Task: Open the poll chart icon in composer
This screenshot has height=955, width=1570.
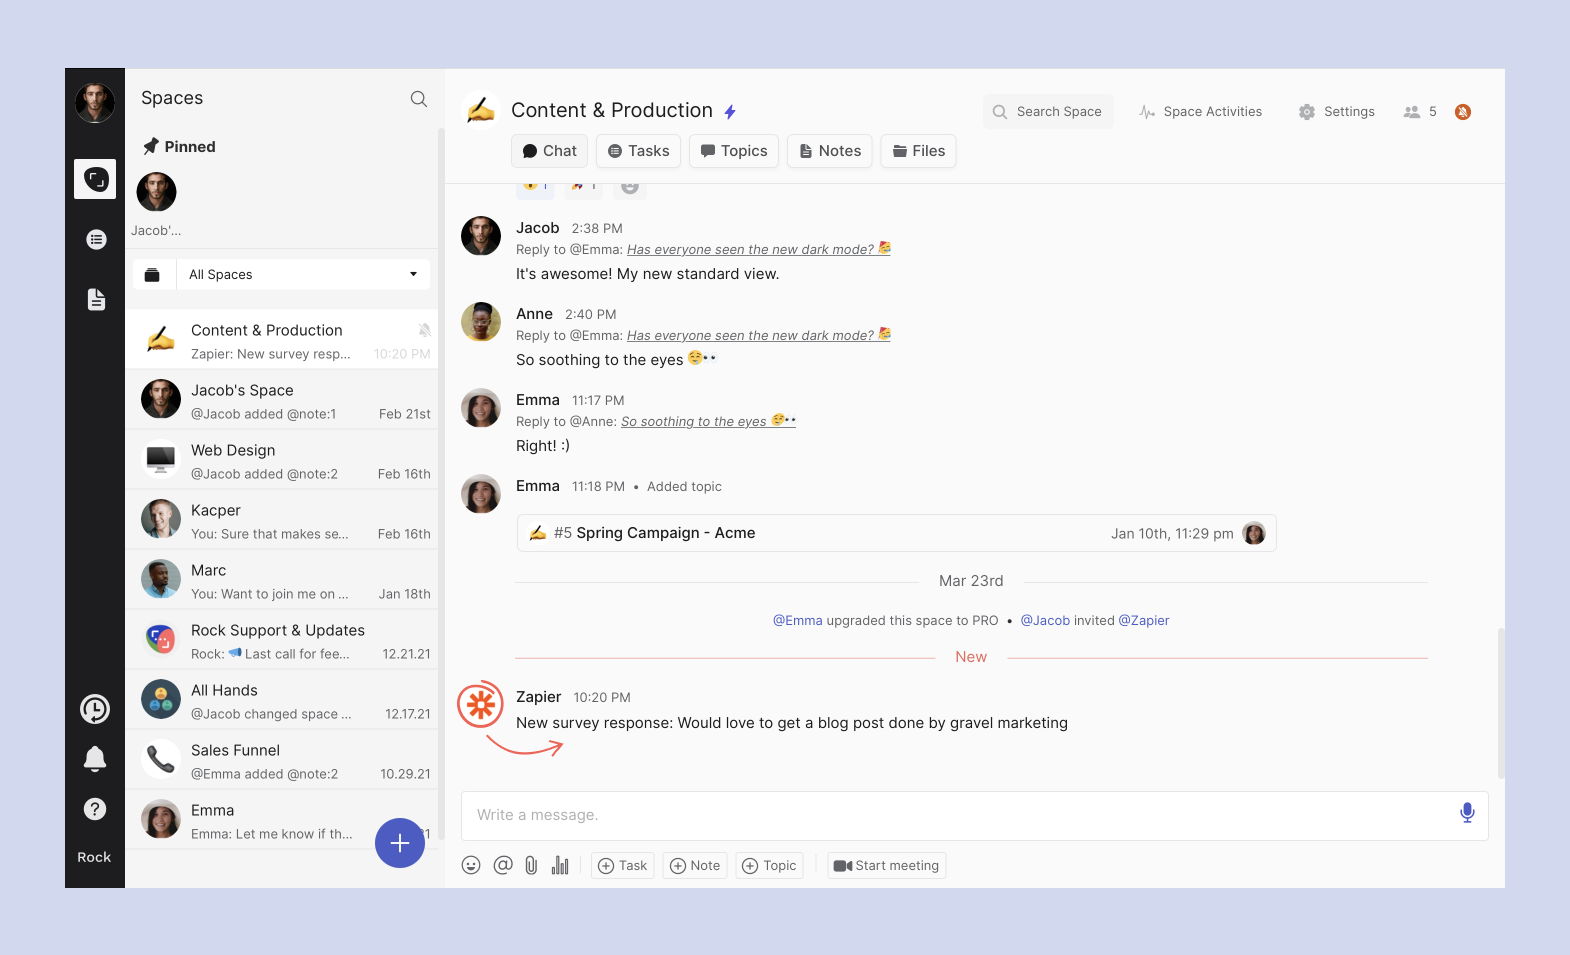Action: click(560, 865)
